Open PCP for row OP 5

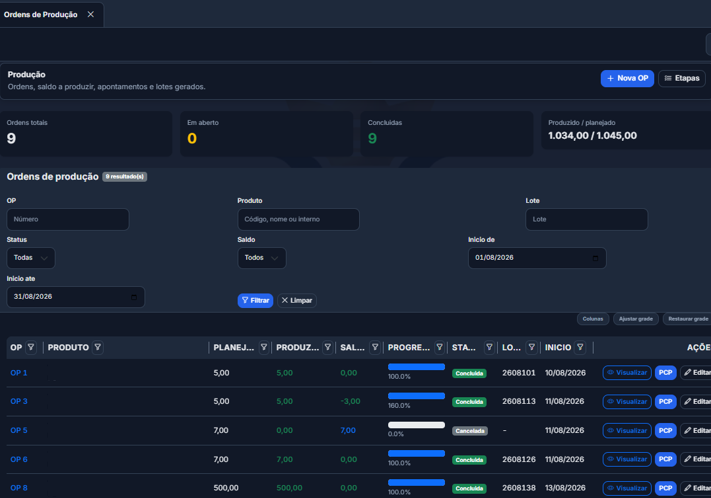click(666, 430)
